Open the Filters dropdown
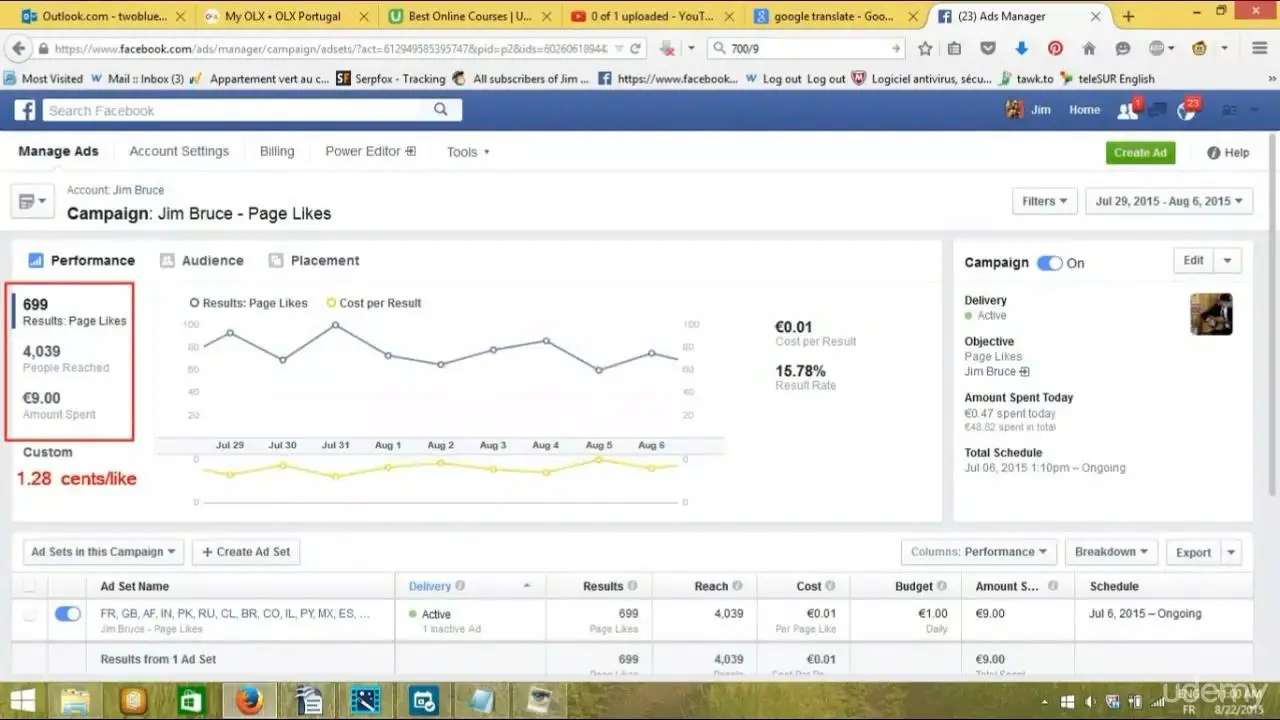 coord(1044,201)
